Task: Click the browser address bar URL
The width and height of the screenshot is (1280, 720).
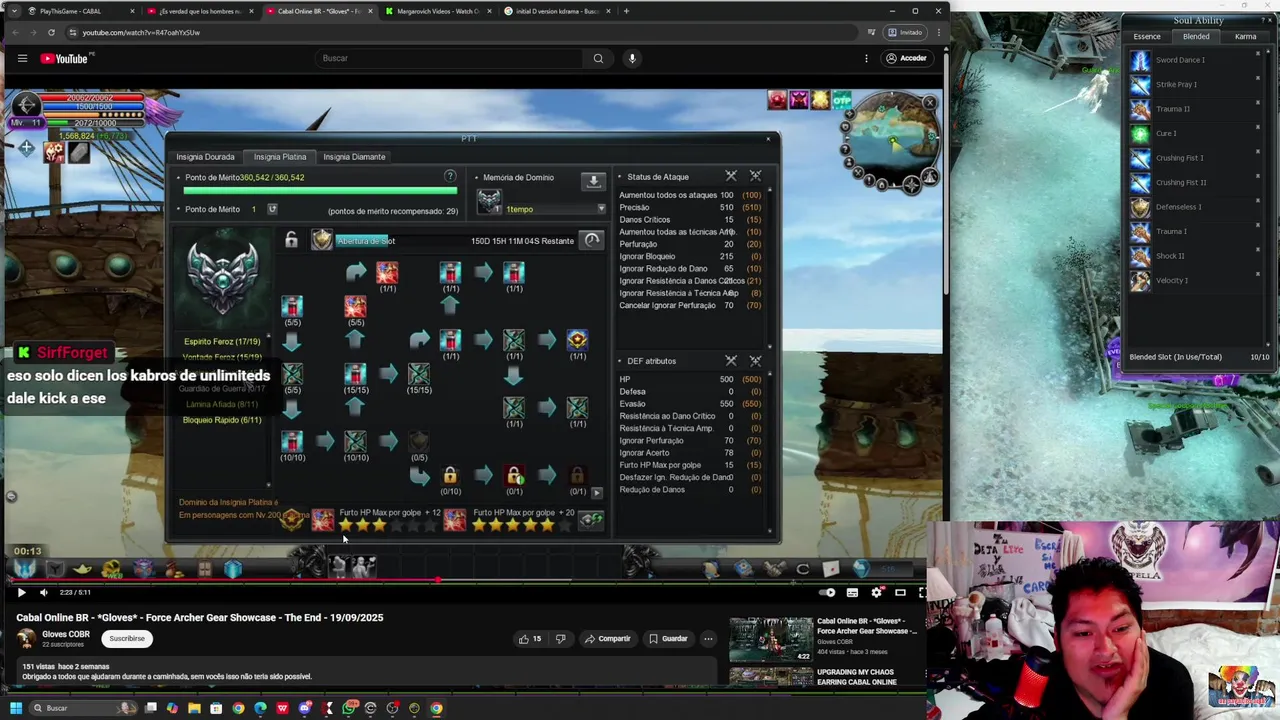Action: point(141,32)
